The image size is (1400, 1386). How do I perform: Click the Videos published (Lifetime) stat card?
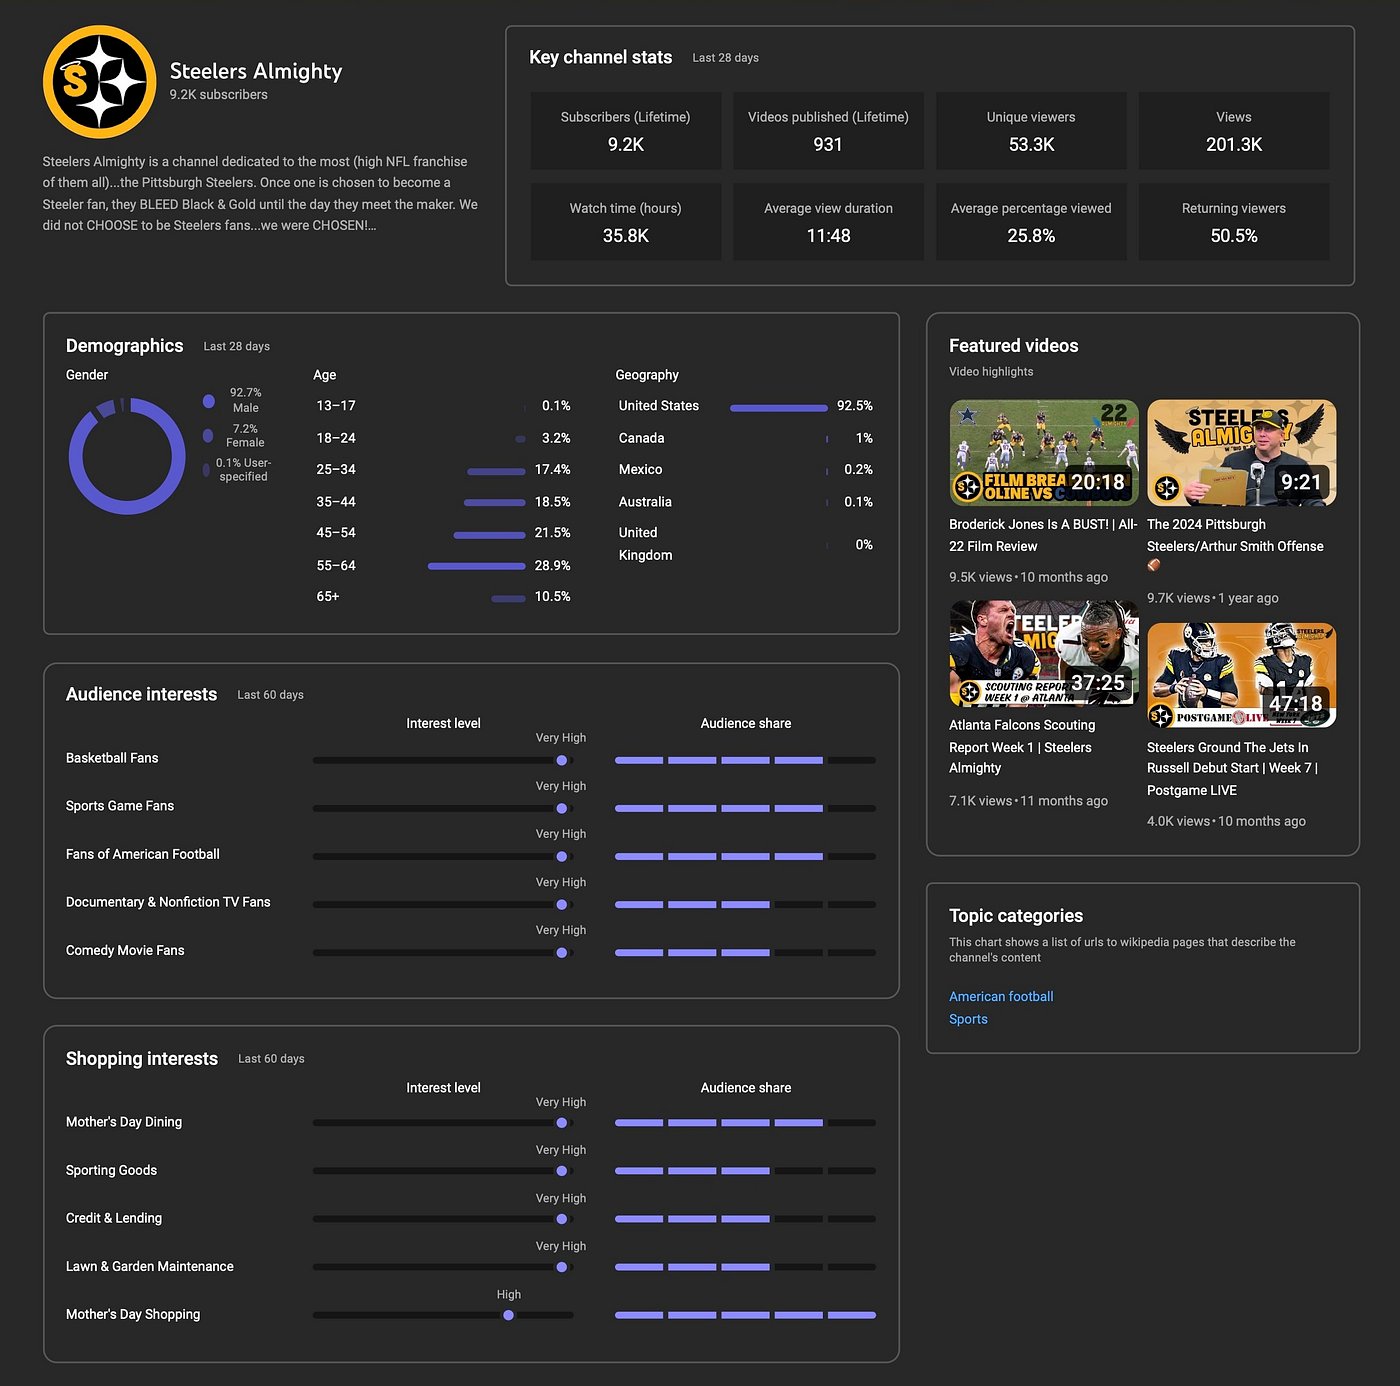828,131
